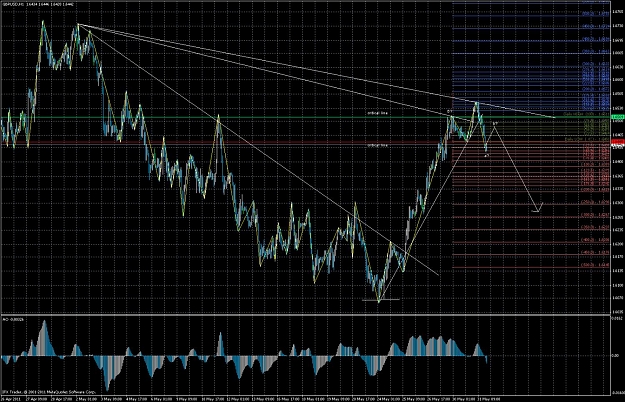Click the '26 Apr 2011' date on the time axis
Viewport: 625px width, 402px height.
pos(11,398)
